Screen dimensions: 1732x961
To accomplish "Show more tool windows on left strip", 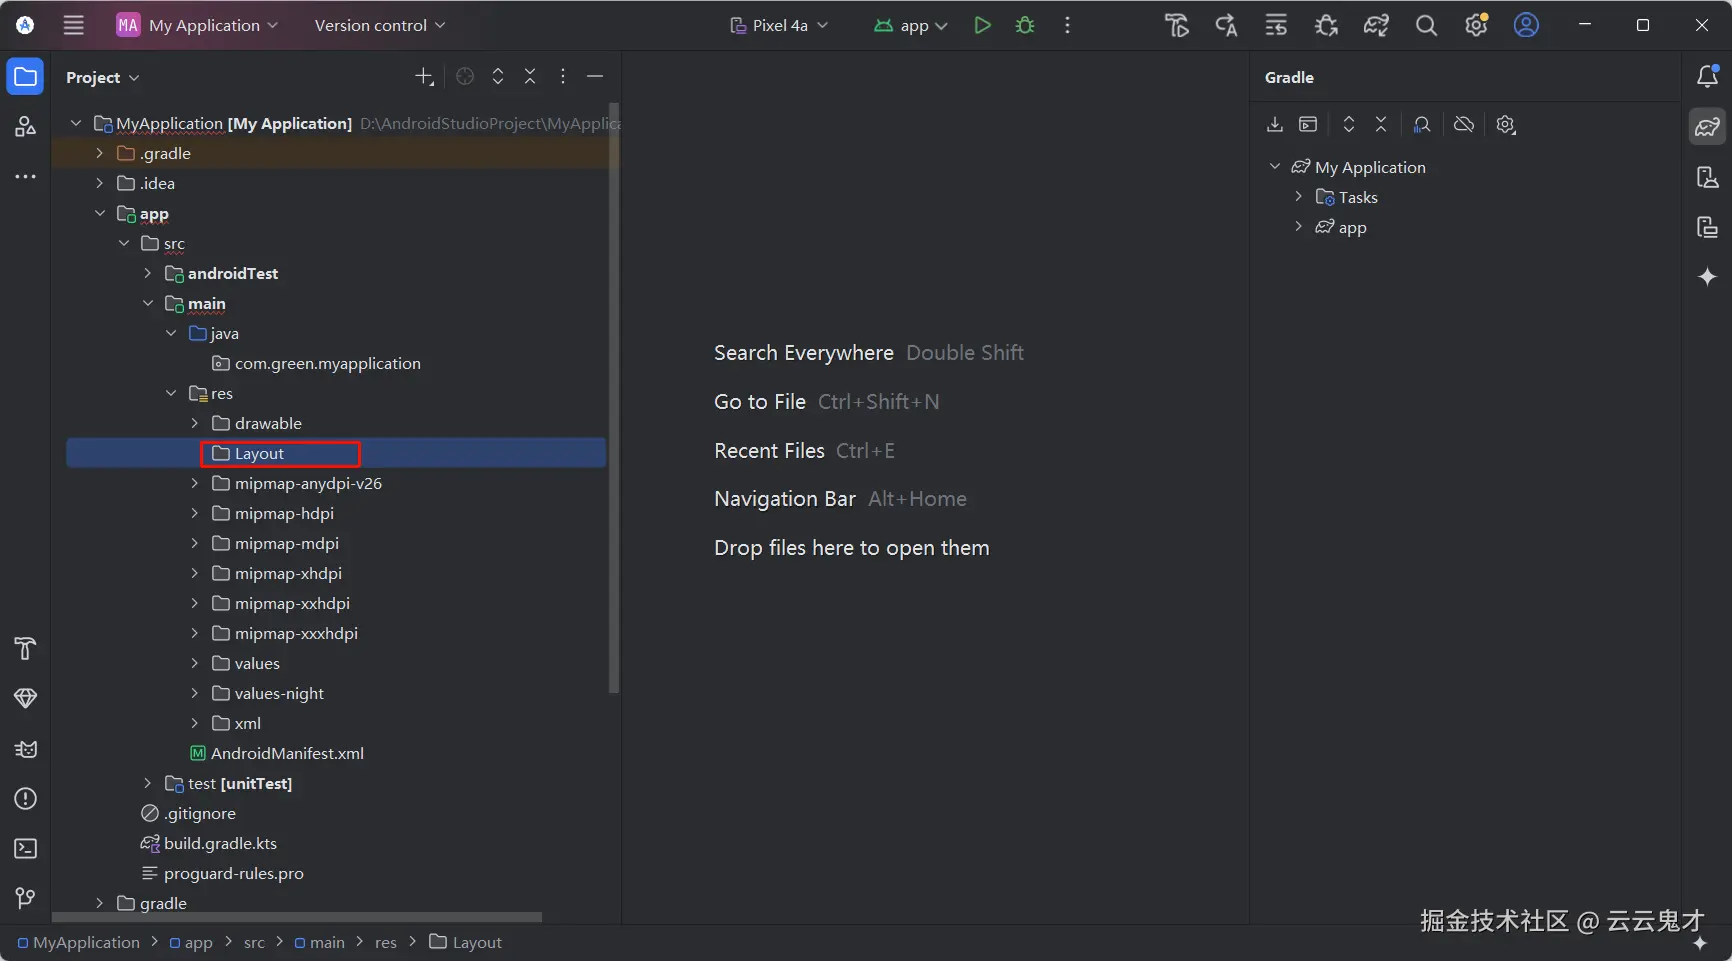I will 25,177.
